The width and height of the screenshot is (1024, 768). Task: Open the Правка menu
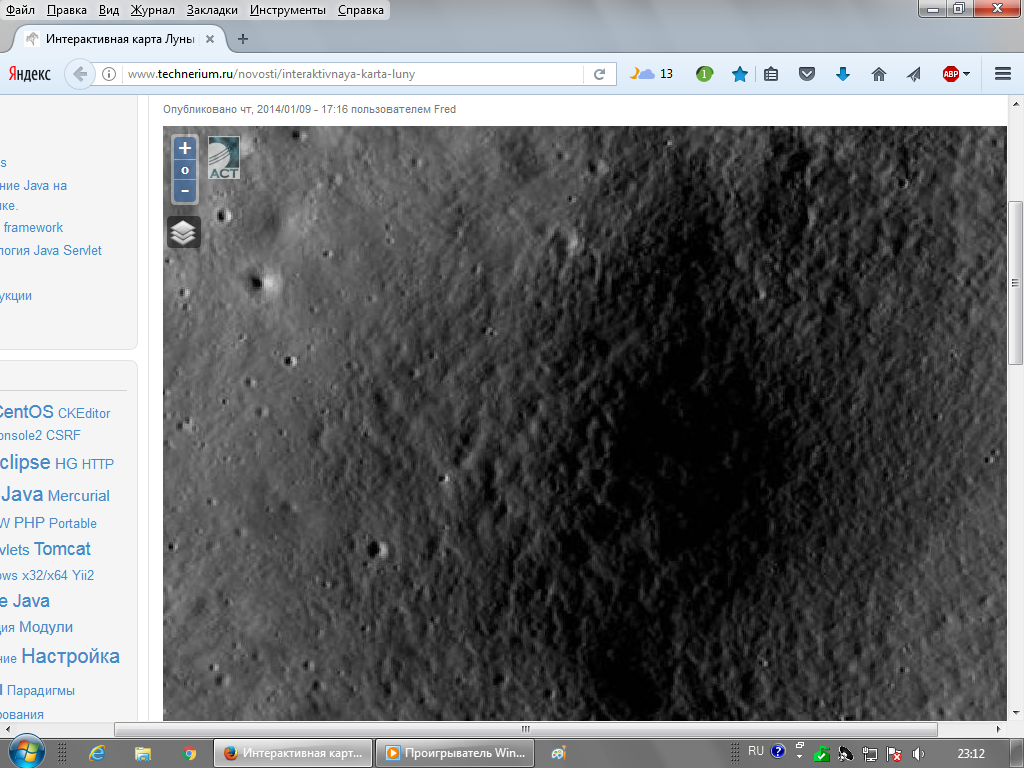[67, 10]
